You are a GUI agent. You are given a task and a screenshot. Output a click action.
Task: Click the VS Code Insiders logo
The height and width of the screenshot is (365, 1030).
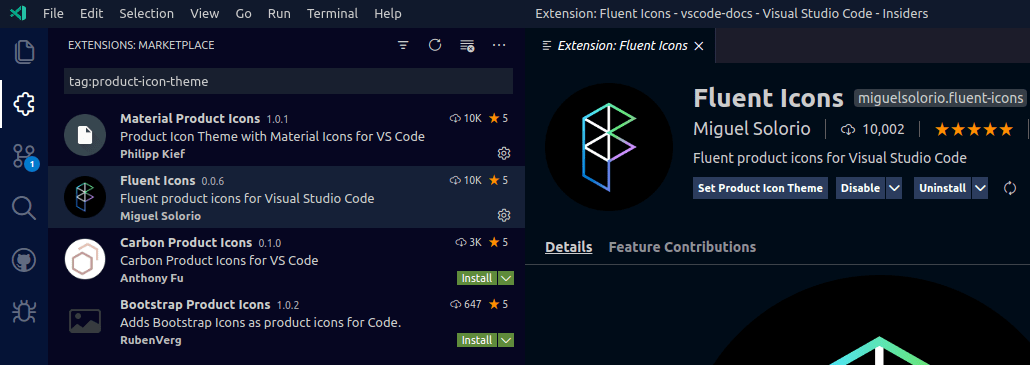tap(19, 13)
